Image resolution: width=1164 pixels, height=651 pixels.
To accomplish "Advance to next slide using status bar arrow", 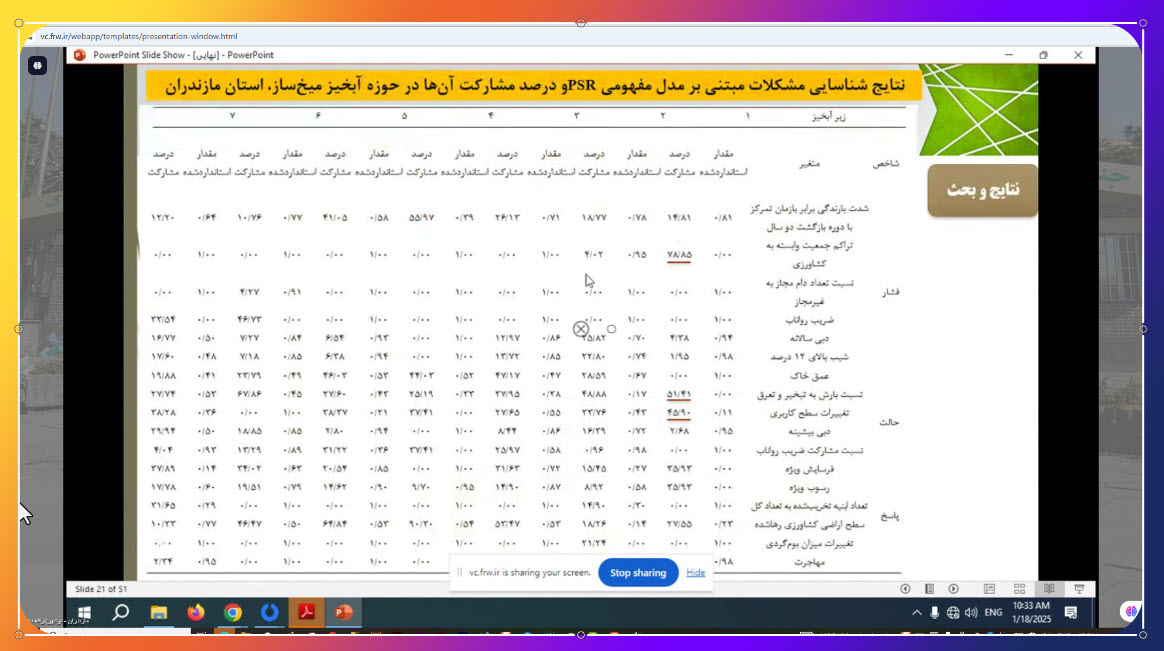I will (953, 589).
